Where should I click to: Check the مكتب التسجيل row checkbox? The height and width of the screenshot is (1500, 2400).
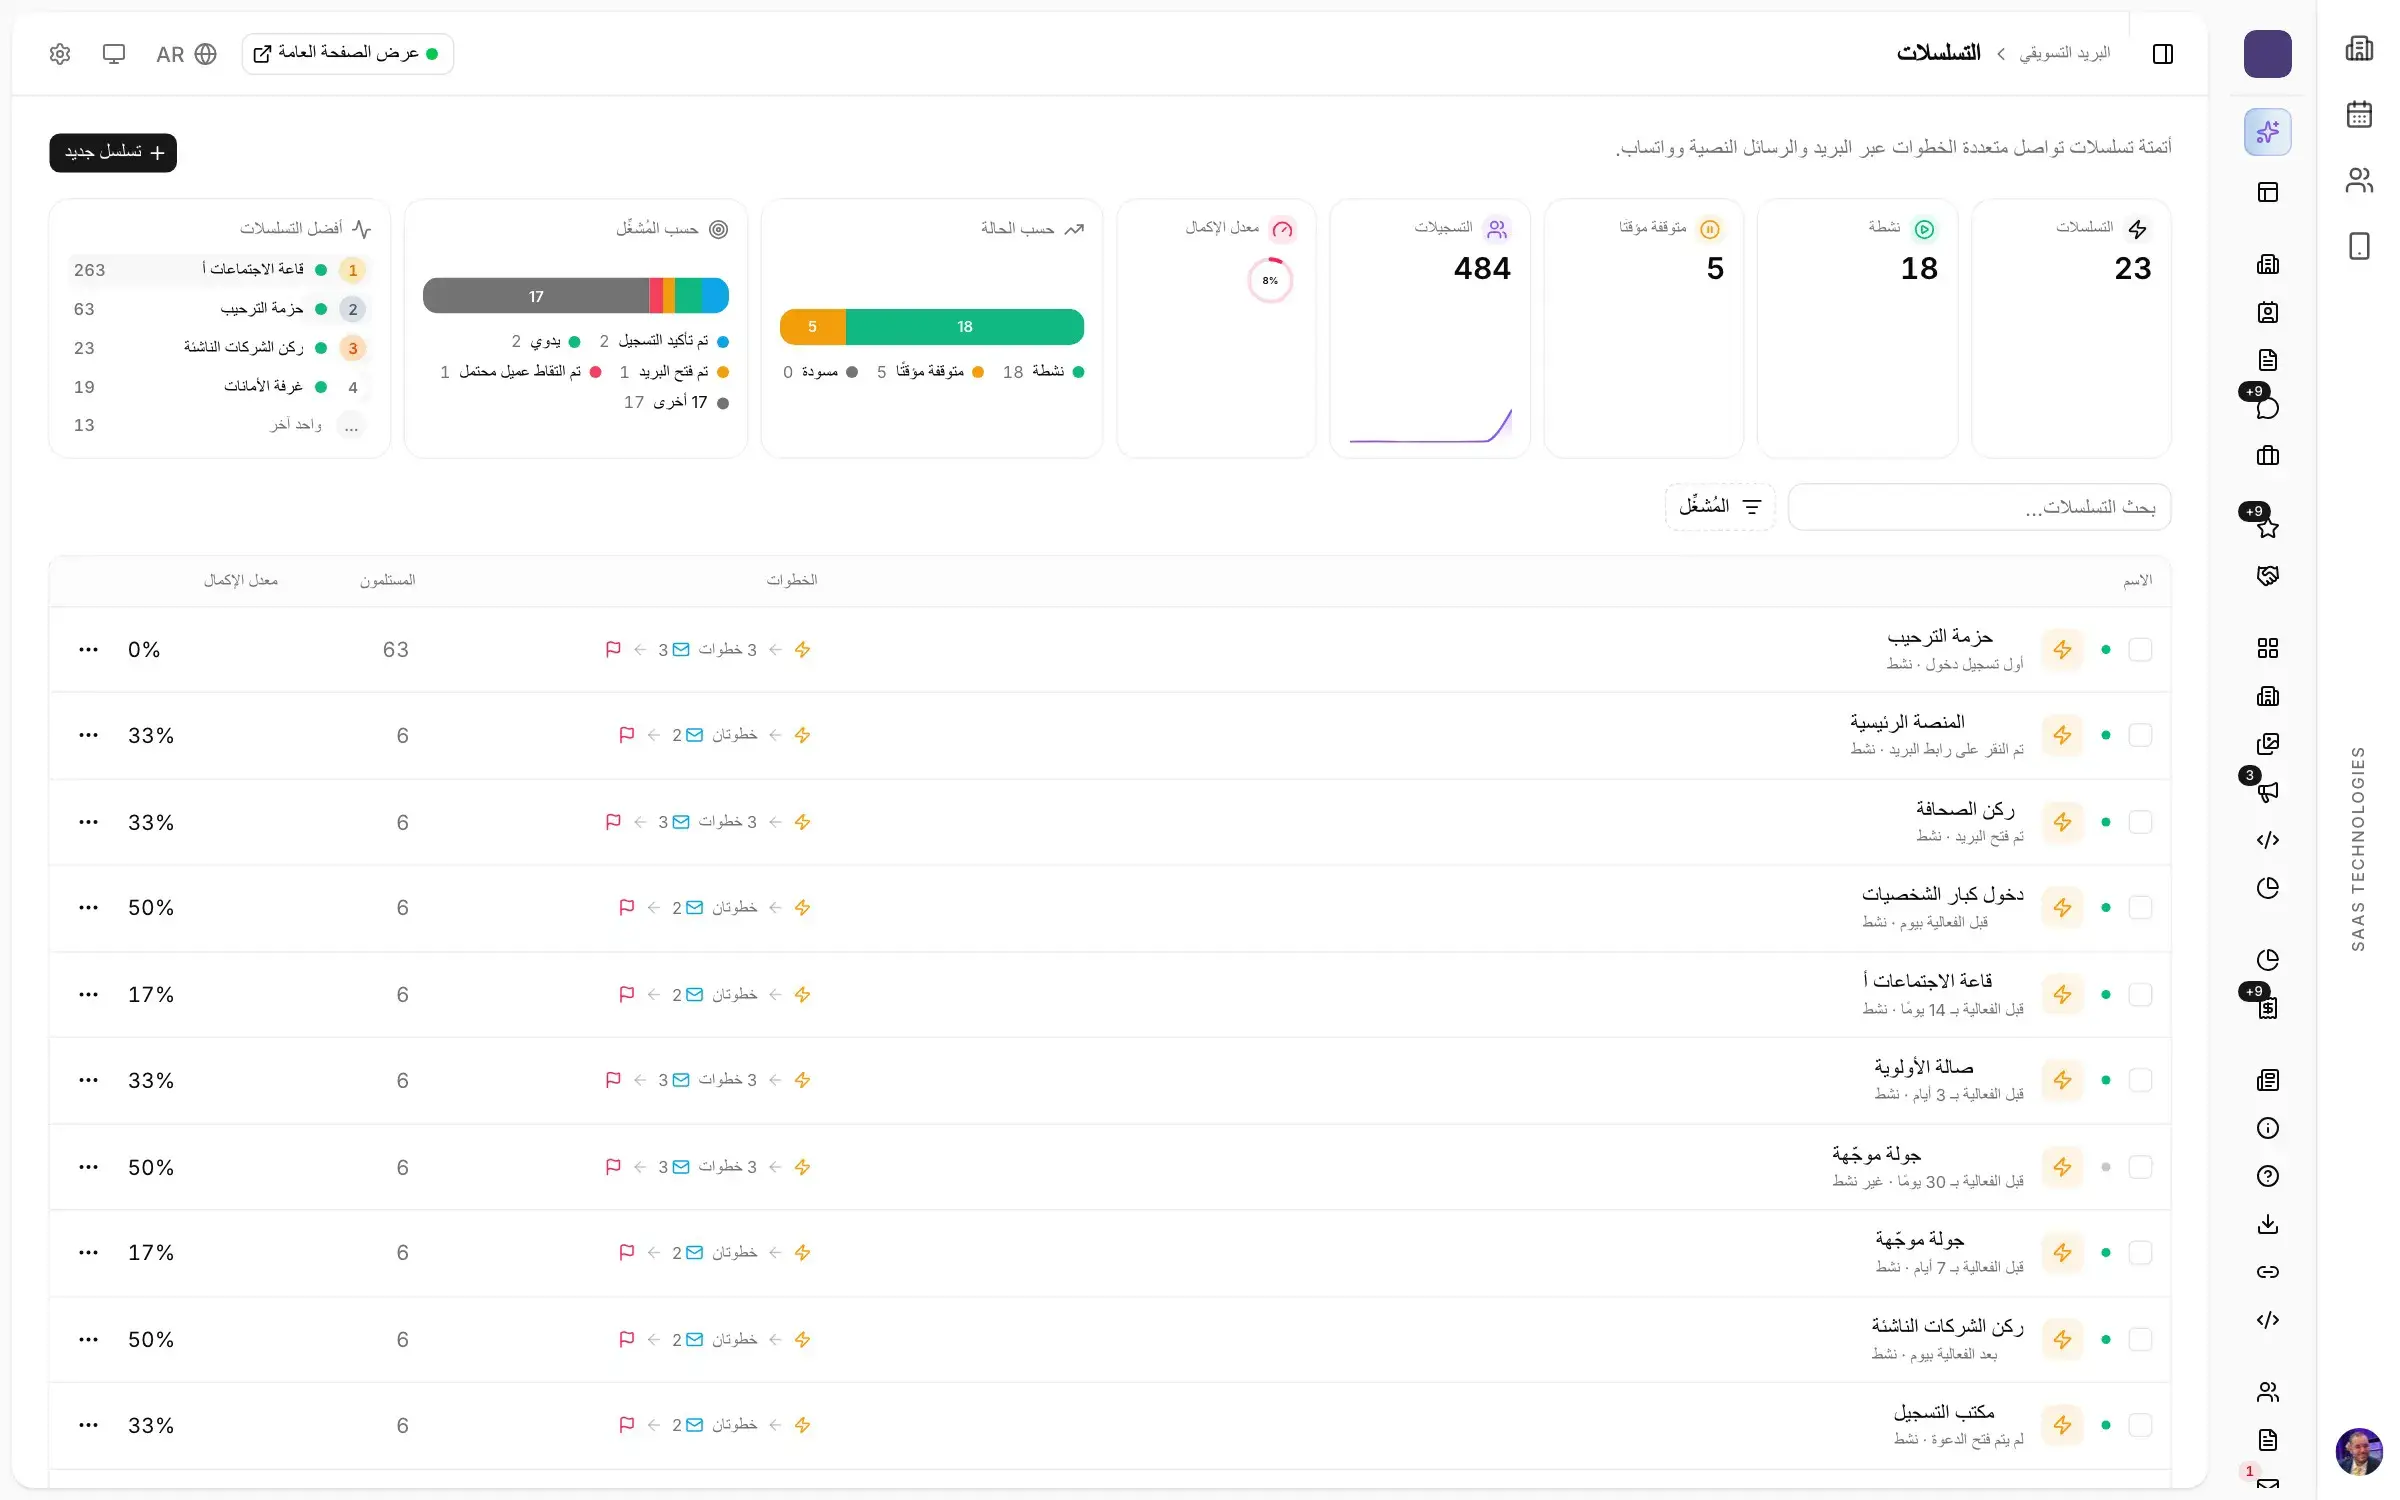pos(2140,1425)
